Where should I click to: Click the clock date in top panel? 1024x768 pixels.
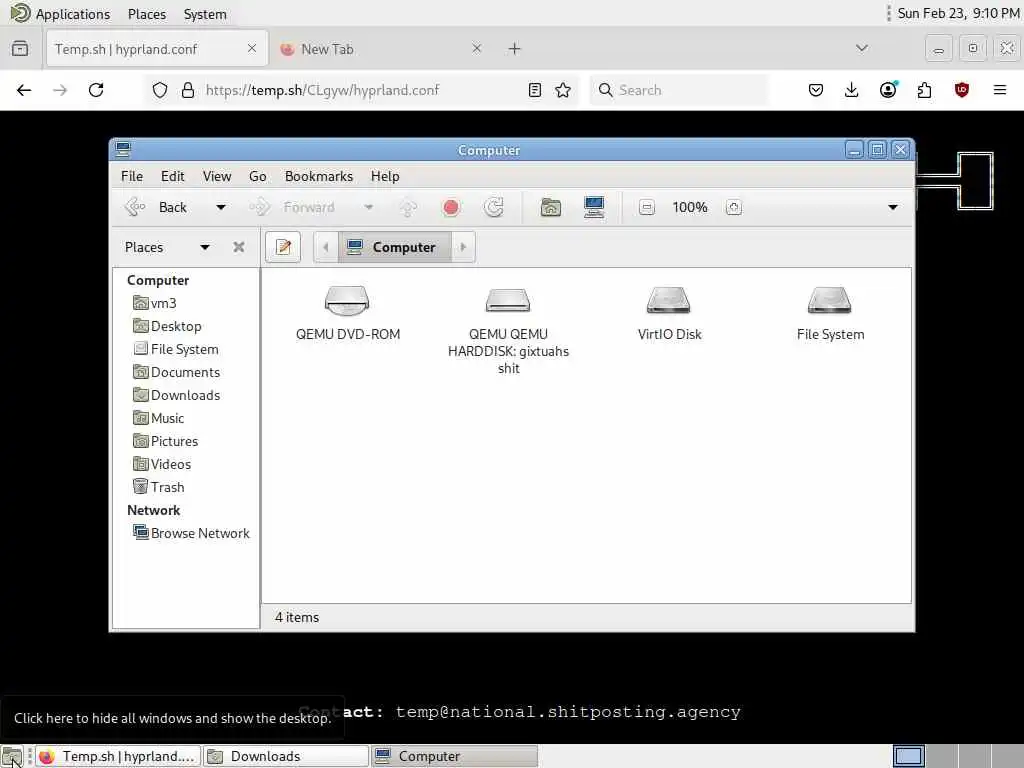959,13
